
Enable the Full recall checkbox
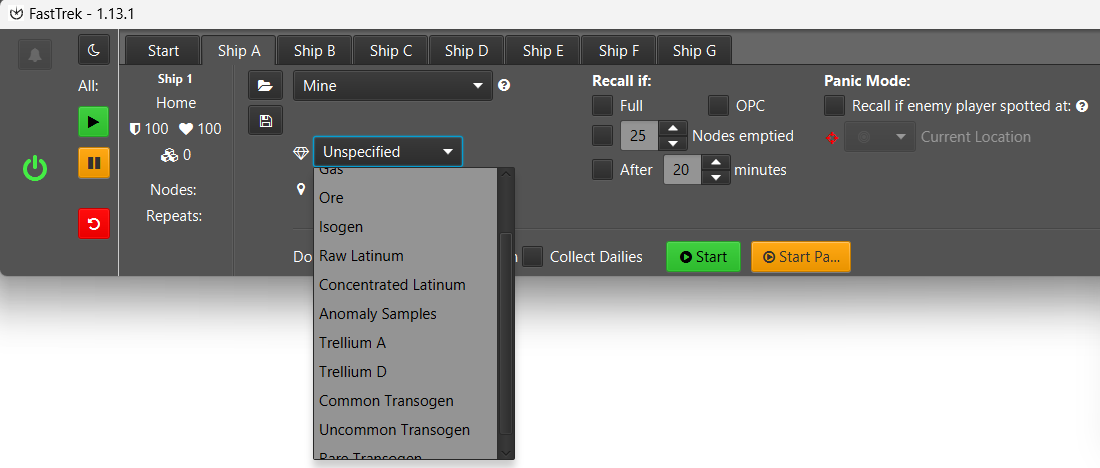pos(603,106)
